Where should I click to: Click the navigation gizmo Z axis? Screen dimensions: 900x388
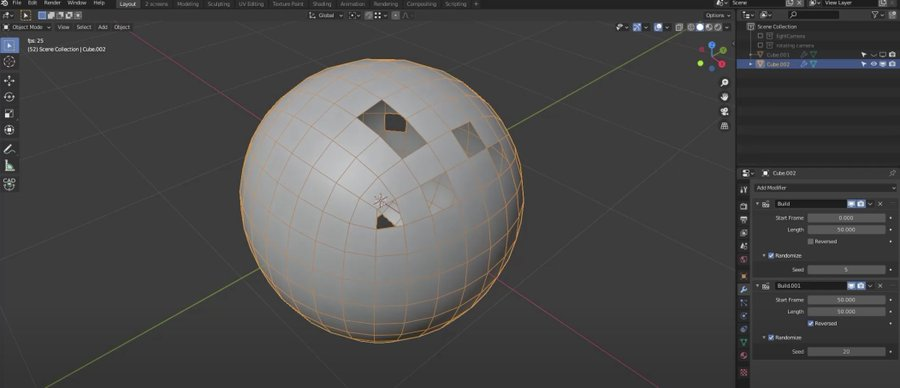coord(712,44)
